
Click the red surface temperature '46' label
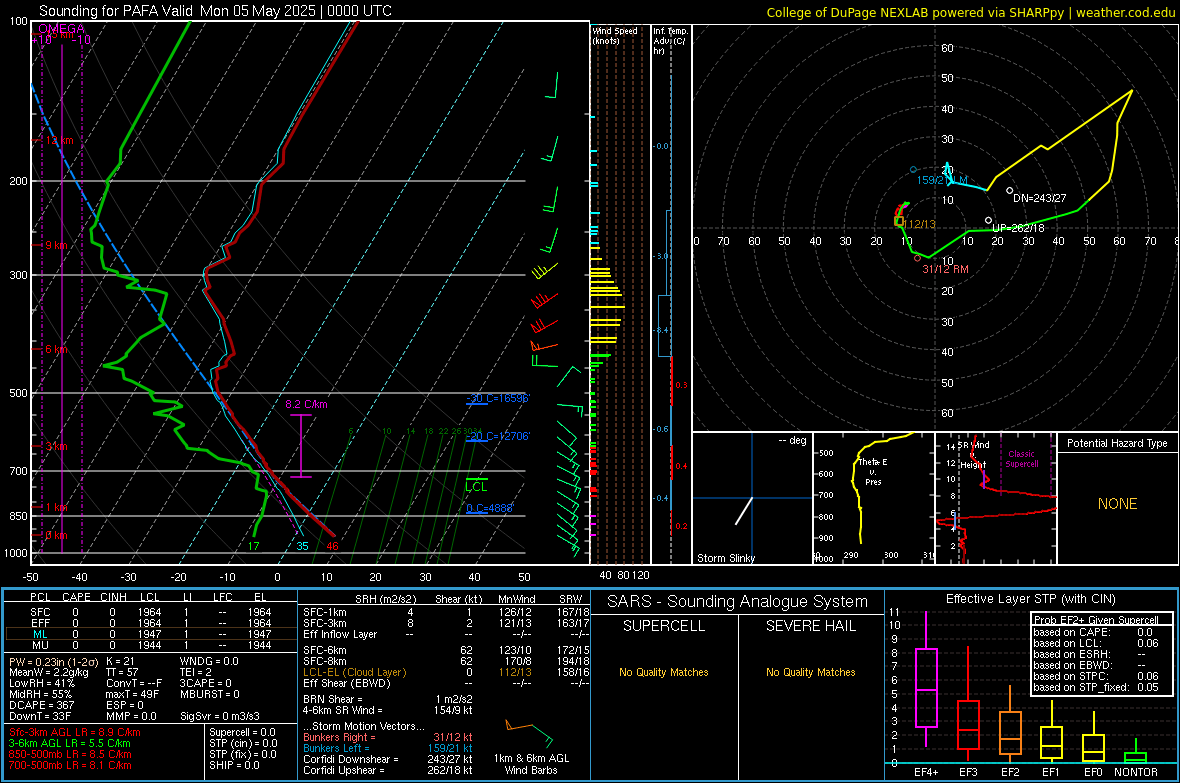(332, 547)
